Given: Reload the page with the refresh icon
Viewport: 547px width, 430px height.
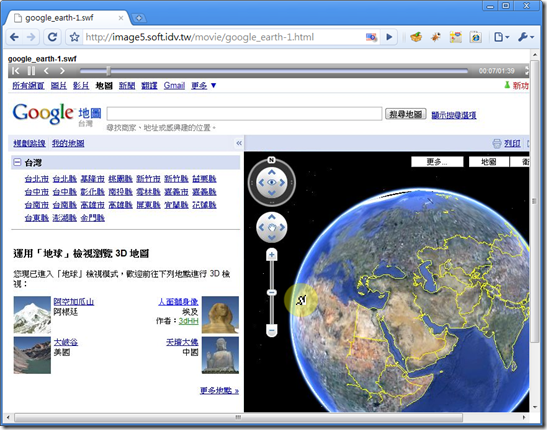Looking at the screenshot, I should pyautogui.click(x=52, y=37).
